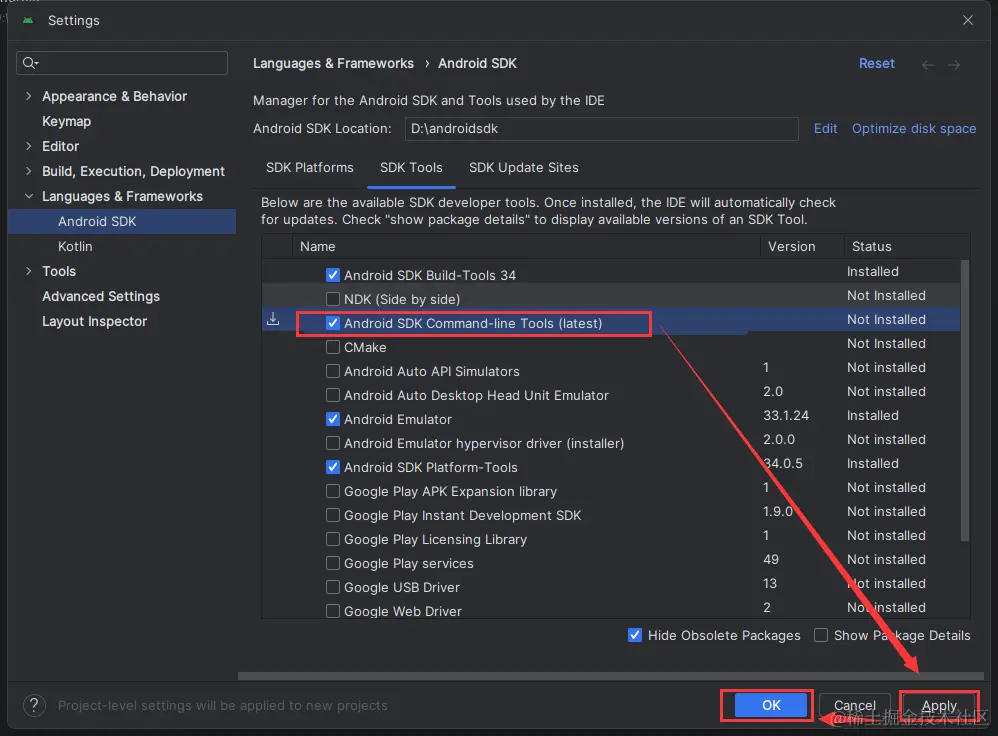Open Kotlin settings page
The width and height of the screenshot is (998, 736).
(75, 246)
